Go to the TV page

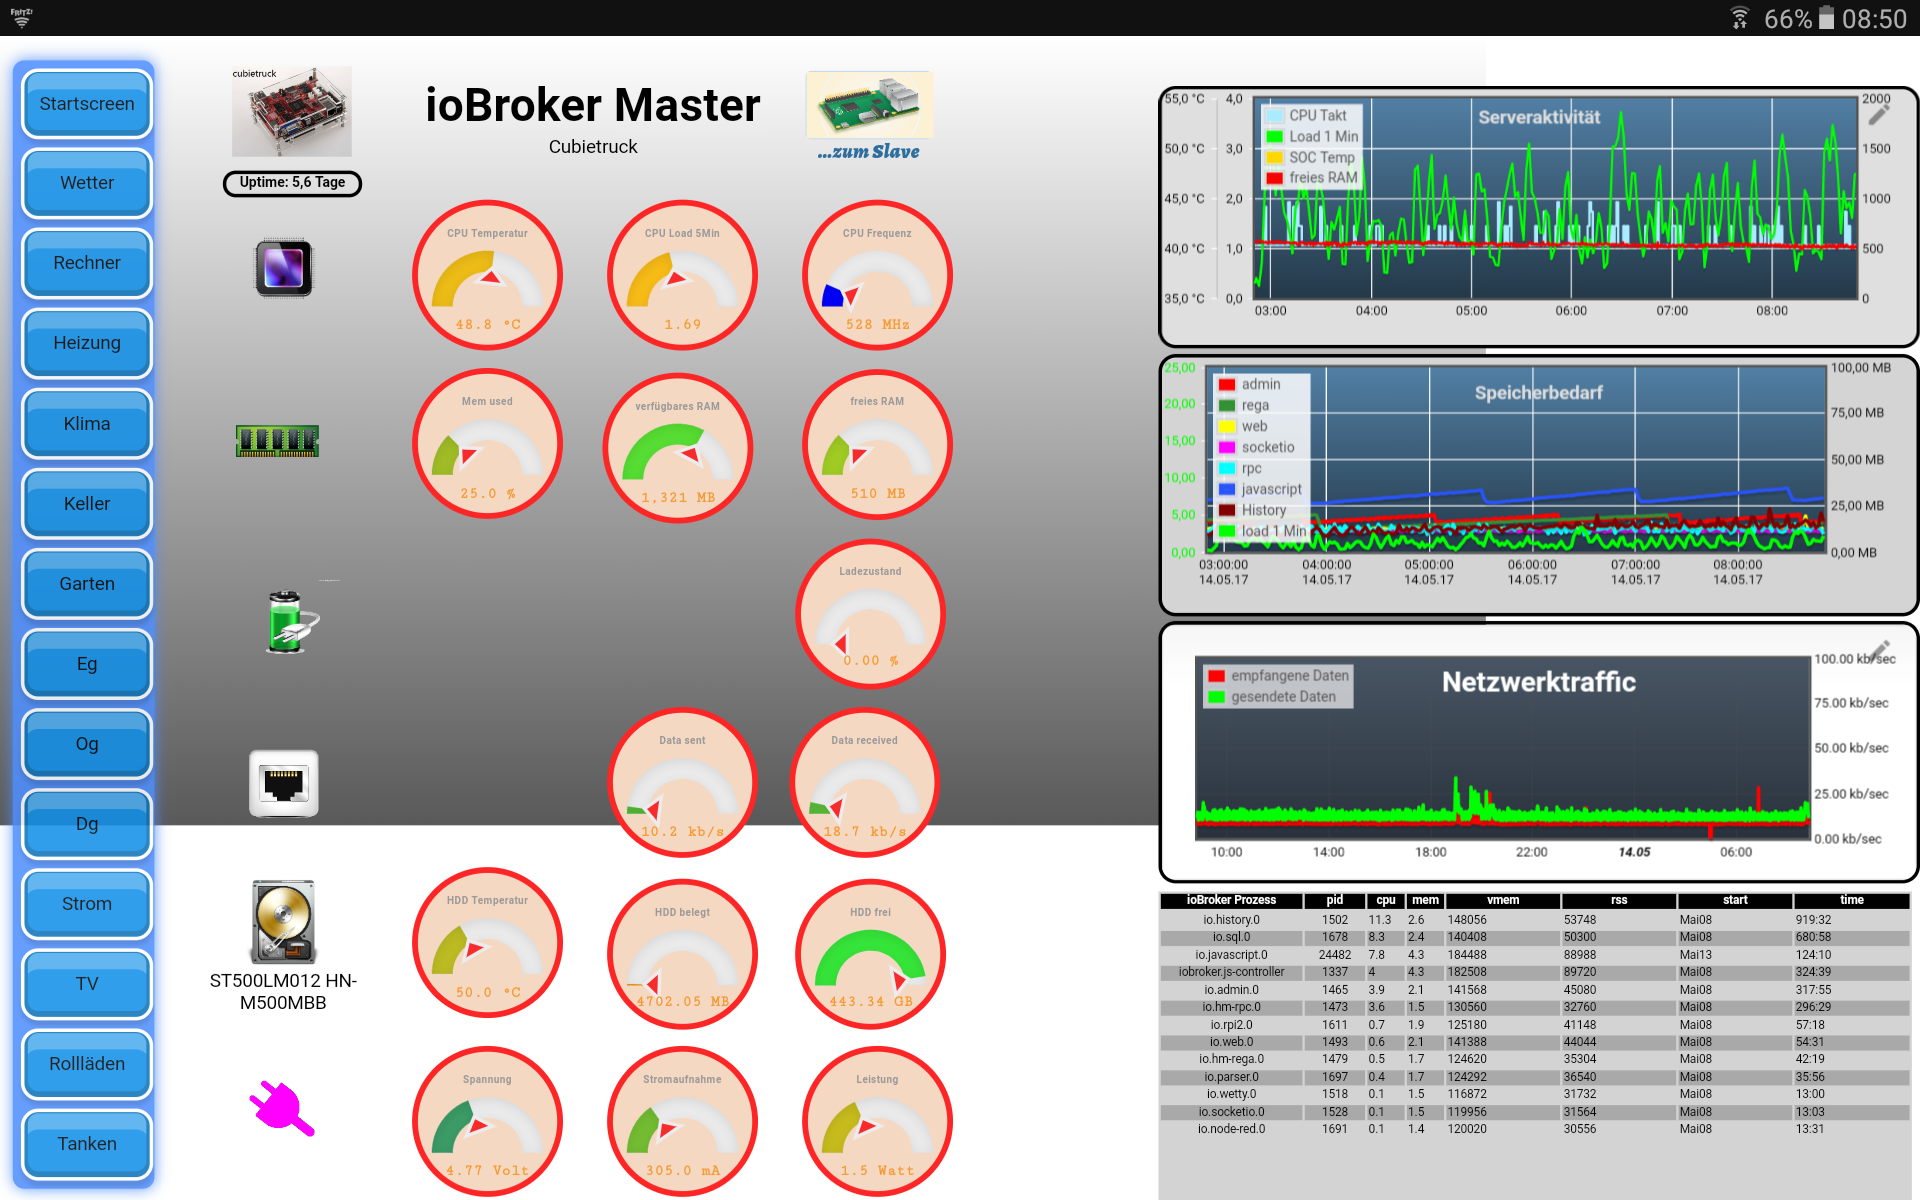pyautogui.click(x=87, y=984)
